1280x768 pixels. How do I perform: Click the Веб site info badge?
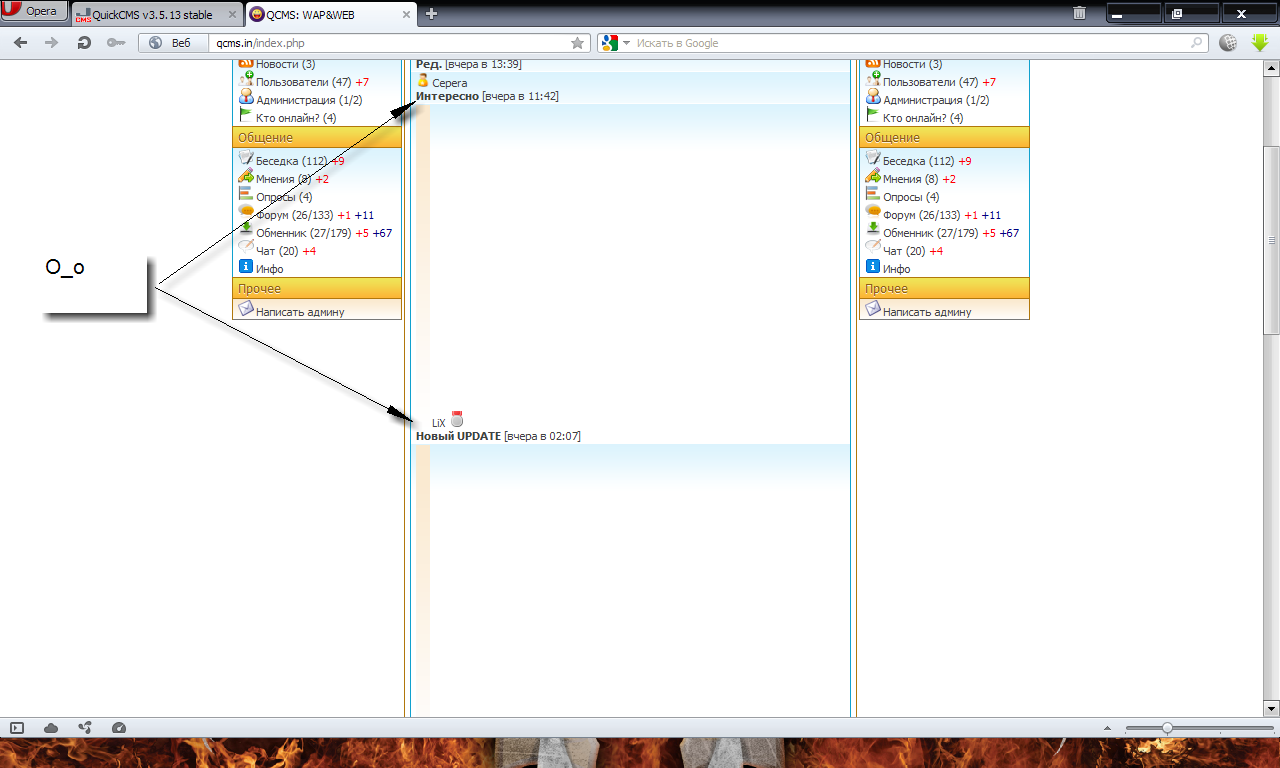pyautogui.click(x=169, y=43)
